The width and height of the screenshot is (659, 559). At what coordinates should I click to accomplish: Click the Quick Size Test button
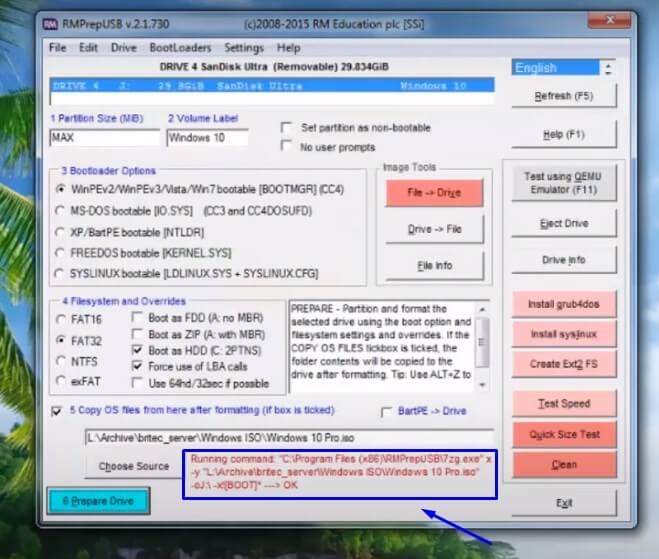pyautogui.click(x=564, y=435)
